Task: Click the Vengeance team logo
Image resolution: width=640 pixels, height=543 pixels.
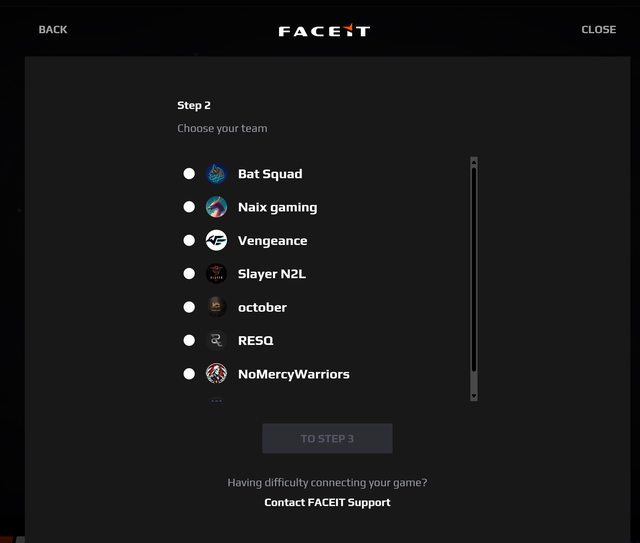Action: [216, 240]
